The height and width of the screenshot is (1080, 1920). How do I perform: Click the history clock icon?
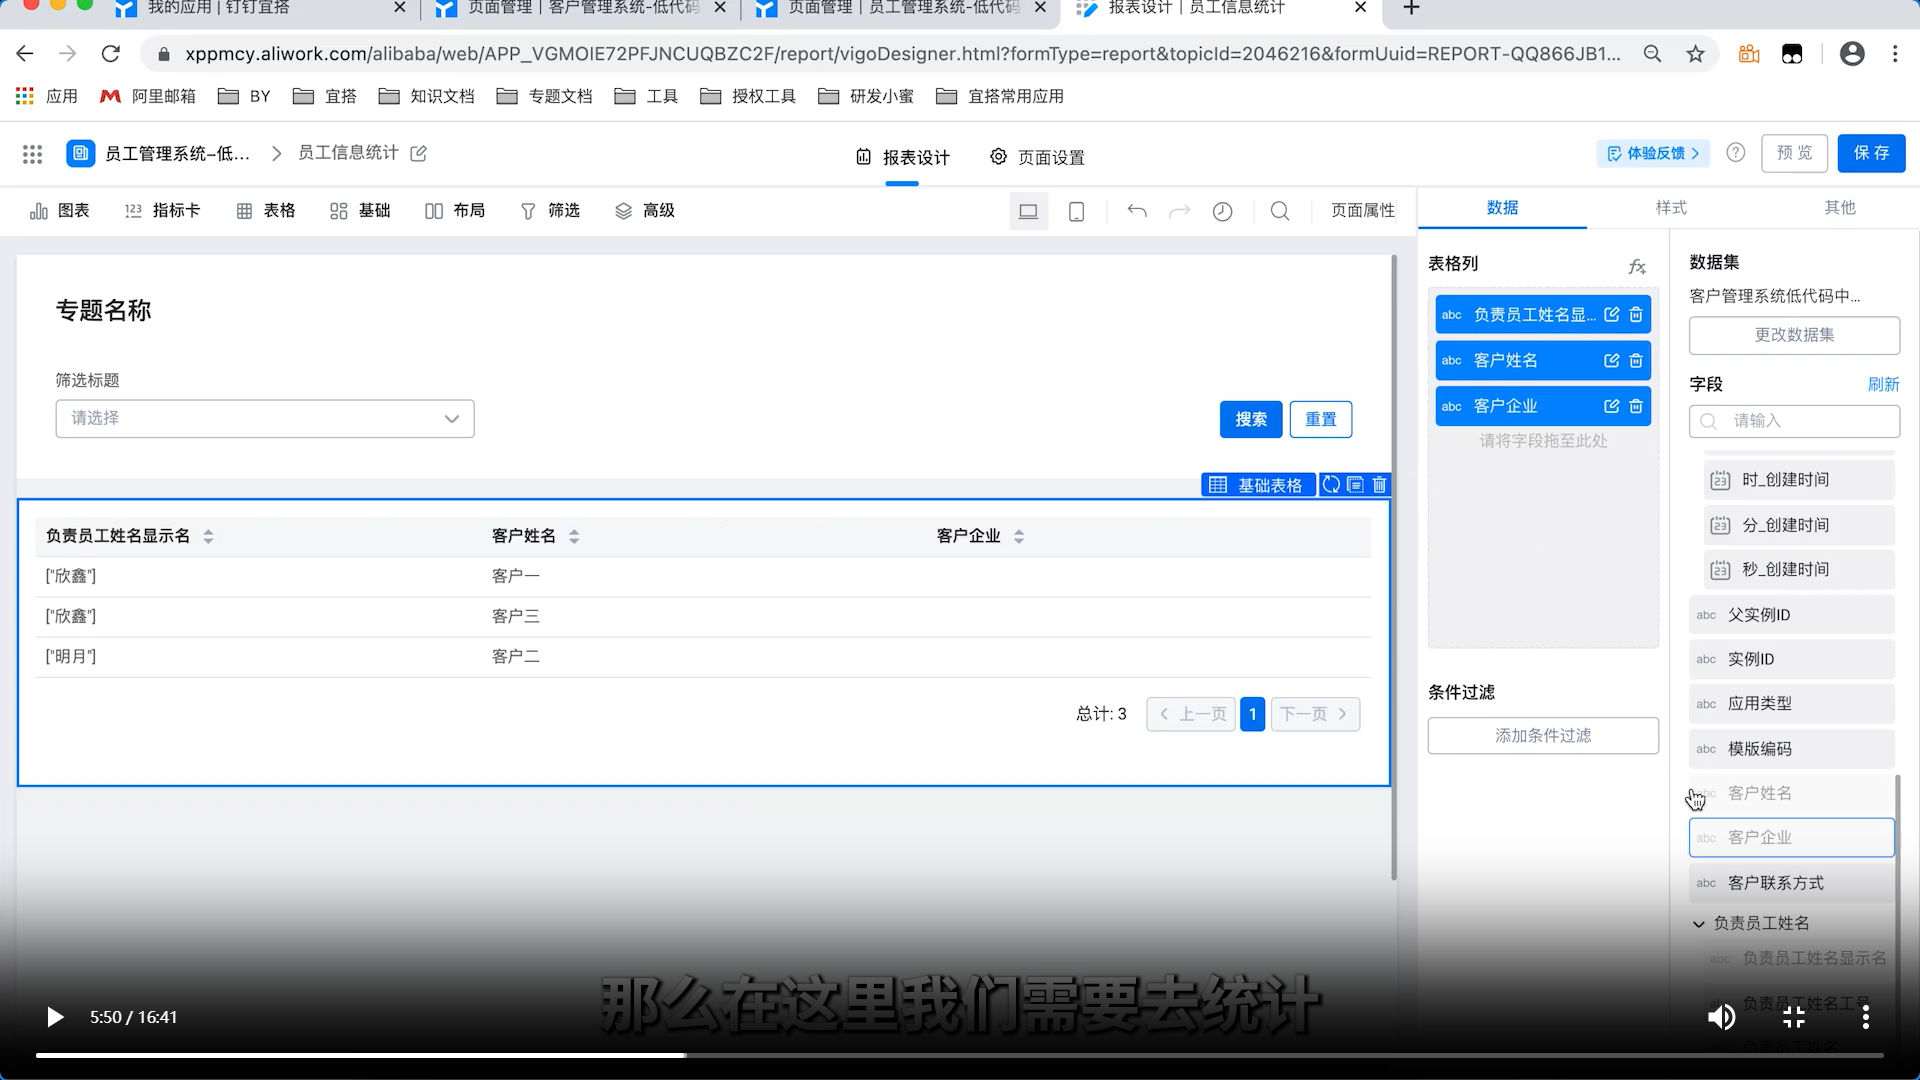[x=1222, y=211]
